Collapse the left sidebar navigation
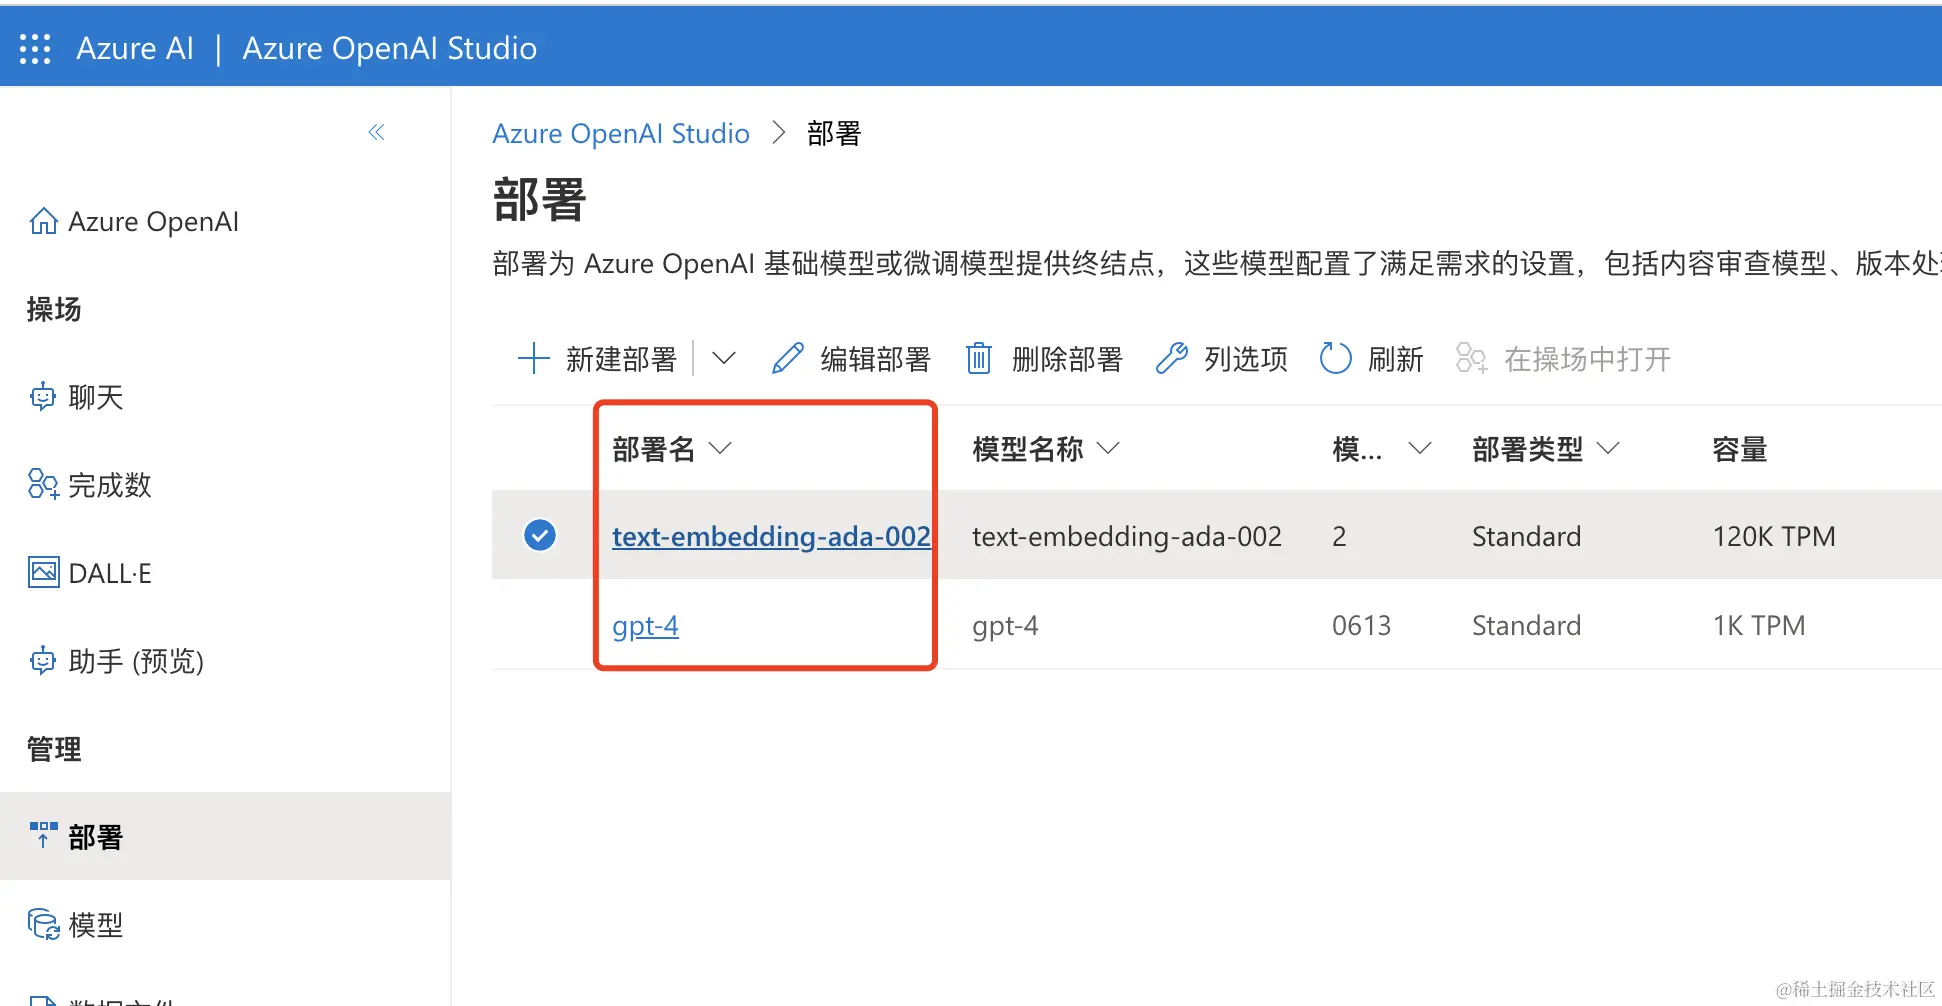 (x=376, y=132)
